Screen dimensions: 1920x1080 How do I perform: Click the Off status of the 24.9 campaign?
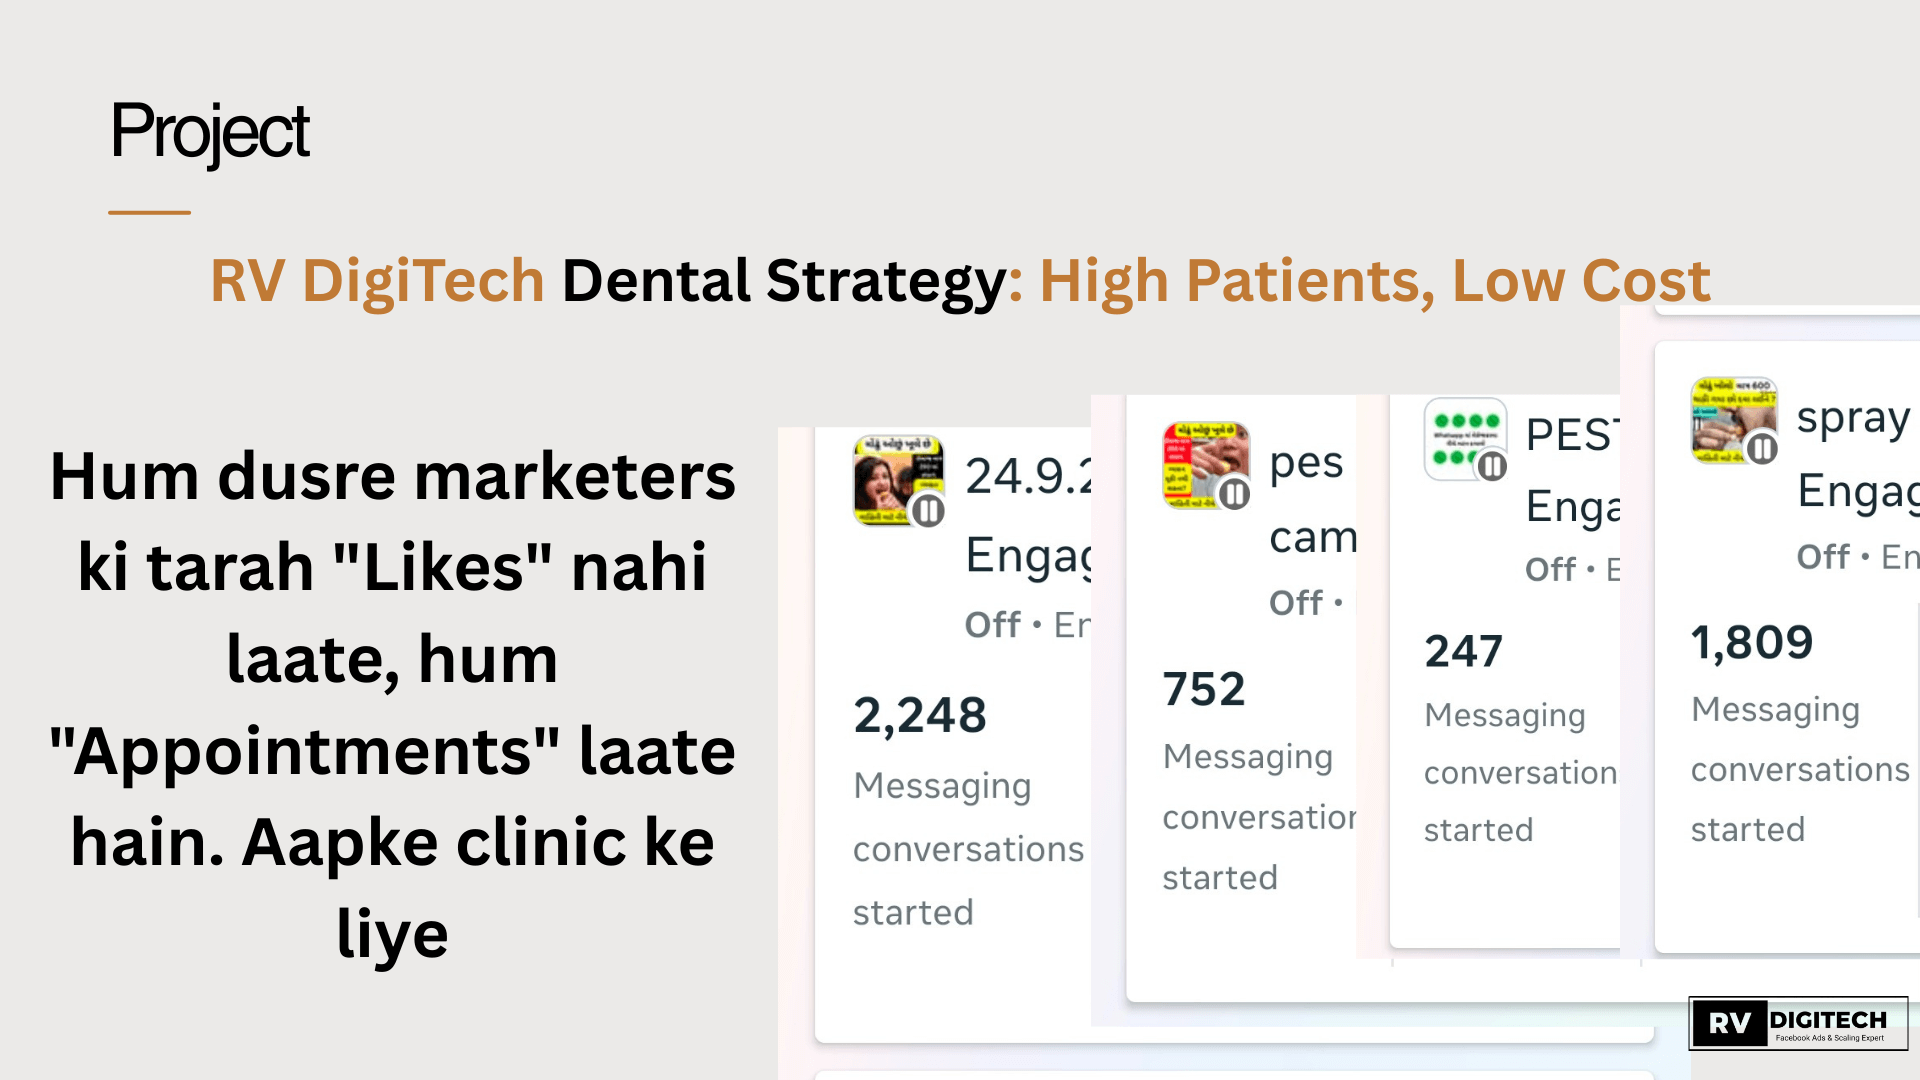tap(992, 625)
